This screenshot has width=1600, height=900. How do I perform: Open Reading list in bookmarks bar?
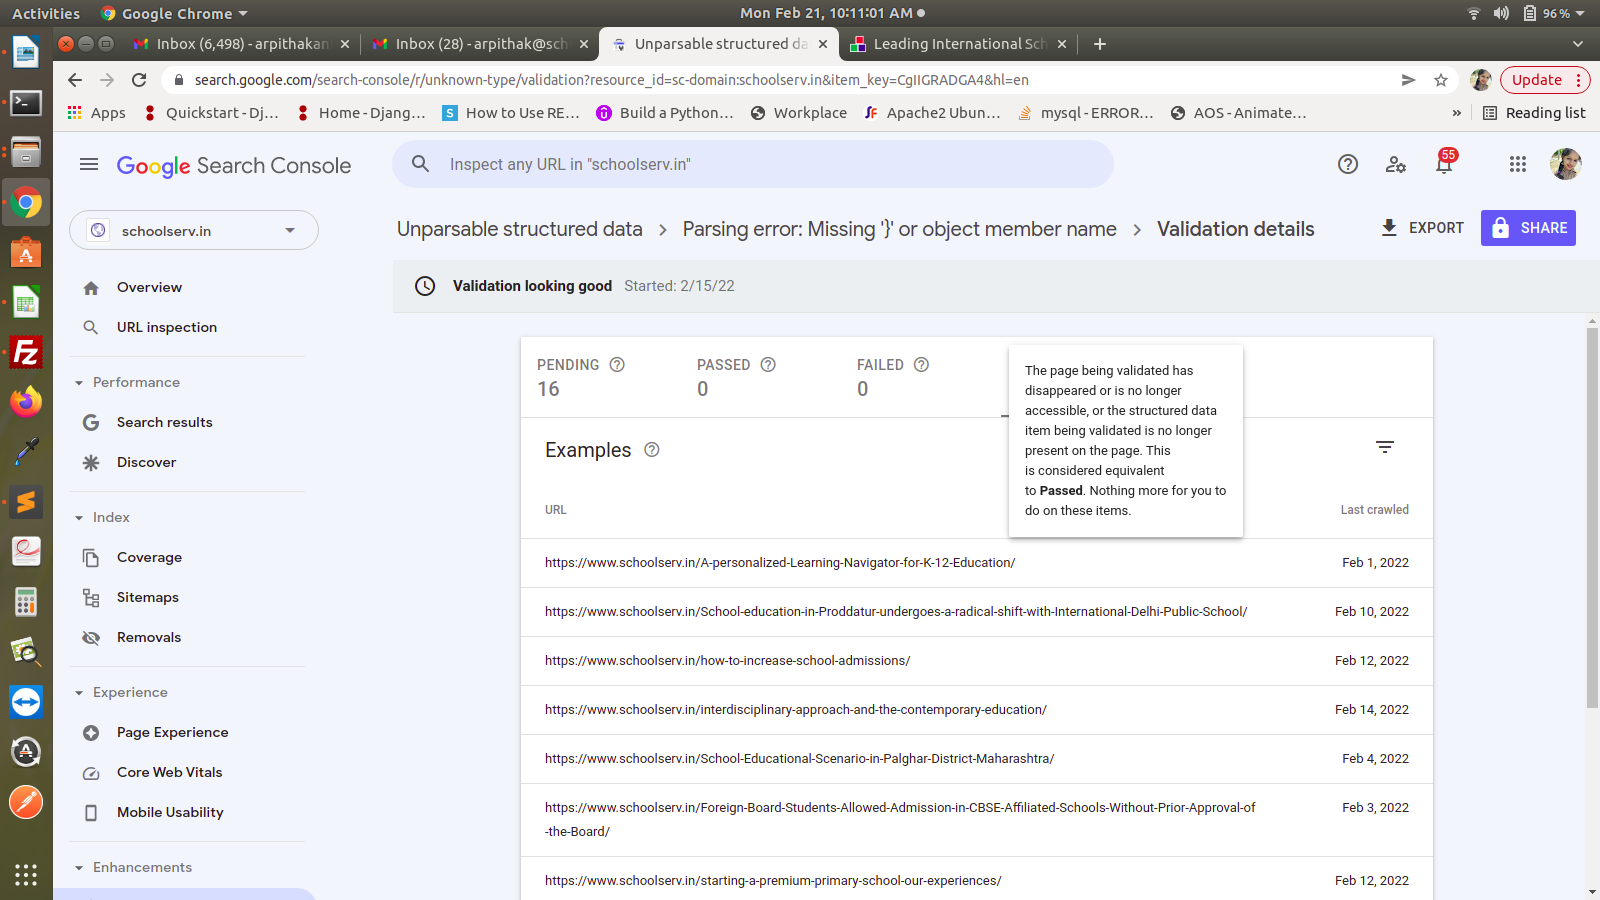[x=1534, y=113]
